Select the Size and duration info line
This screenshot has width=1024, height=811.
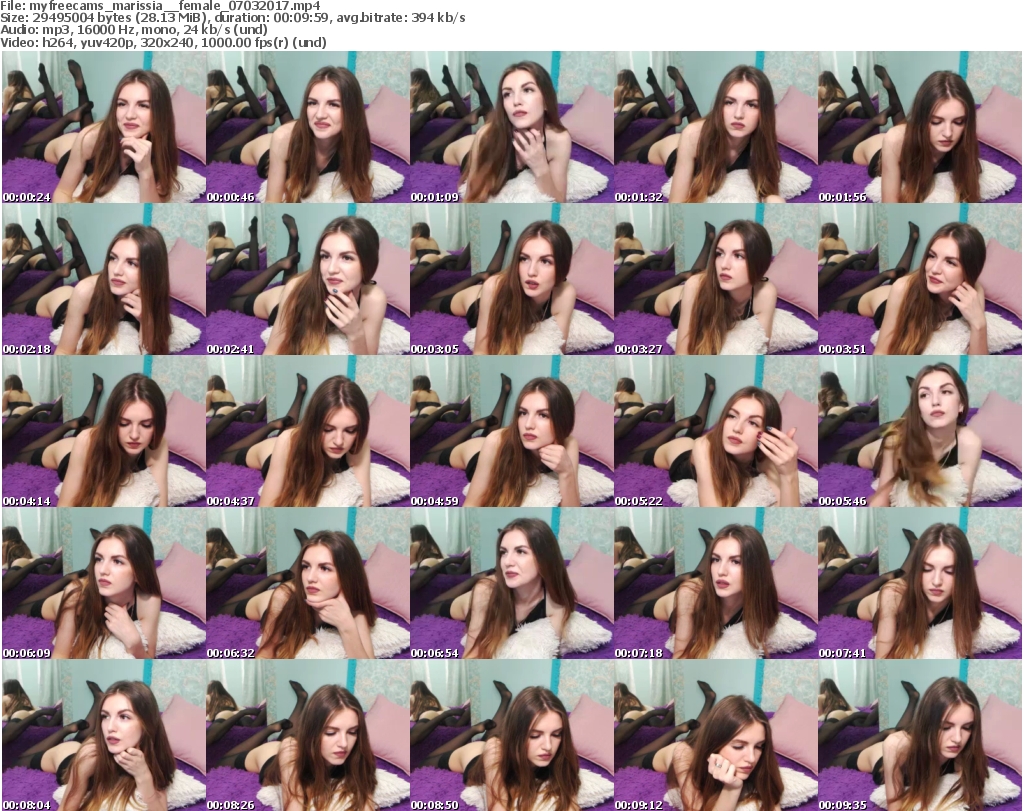233,18
